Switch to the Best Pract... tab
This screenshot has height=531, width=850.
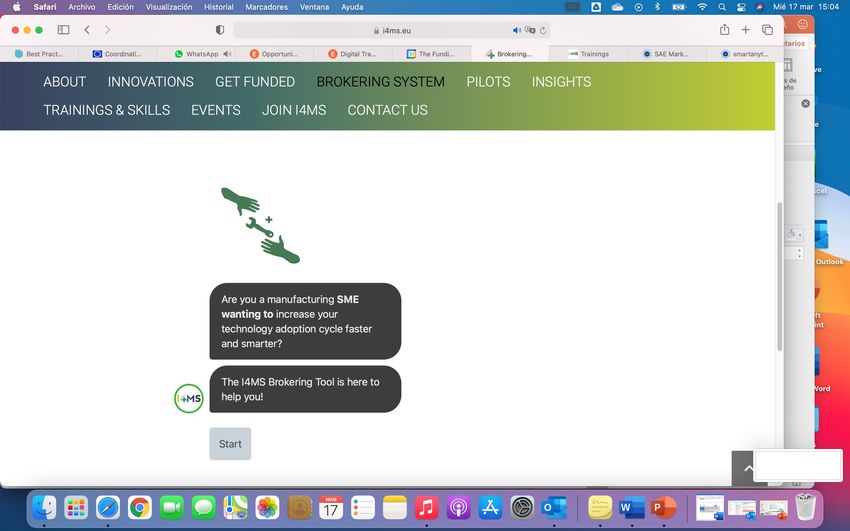[38, 54]
